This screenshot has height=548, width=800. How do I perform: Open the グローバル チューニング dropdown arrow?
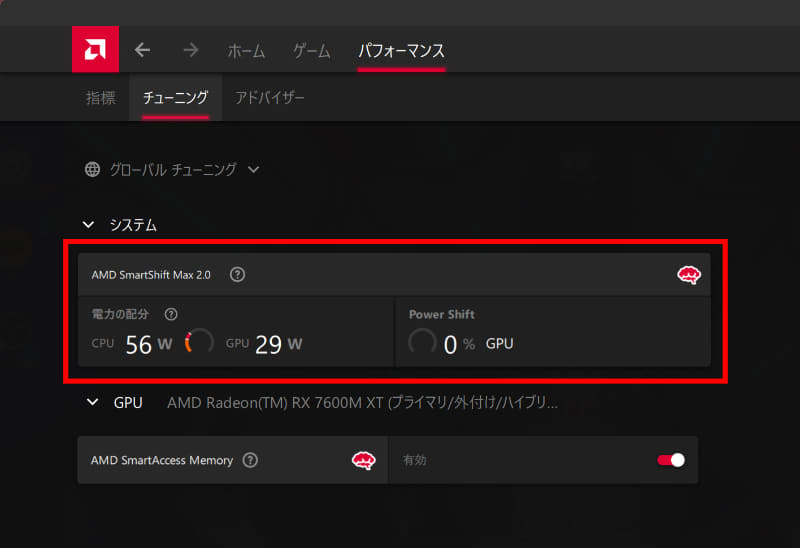click(254, 169)
